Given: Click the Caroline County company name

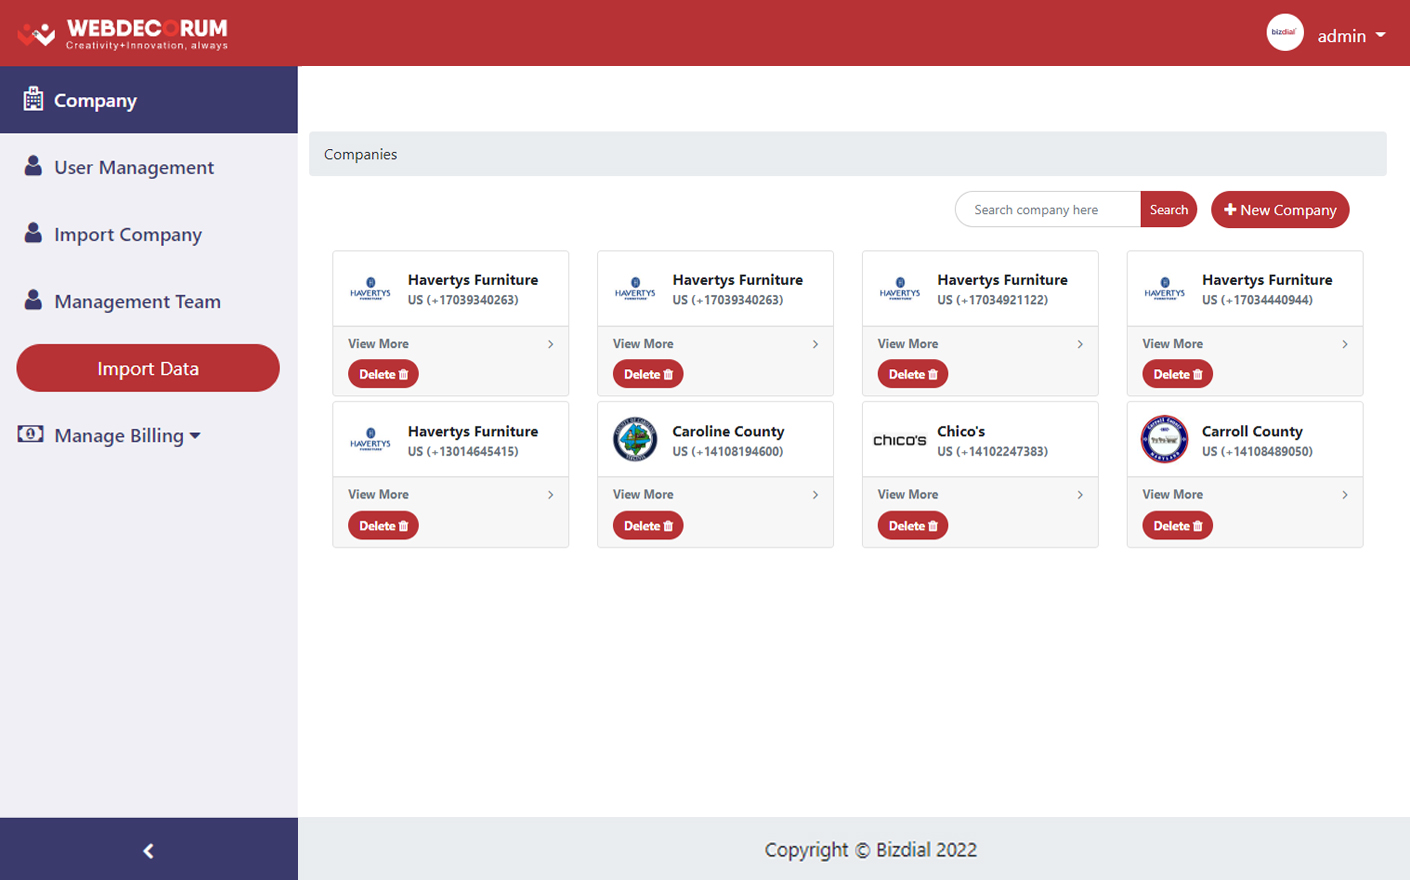Looking at the screenshot, I should pyautogui.click(x=728, y=431).
